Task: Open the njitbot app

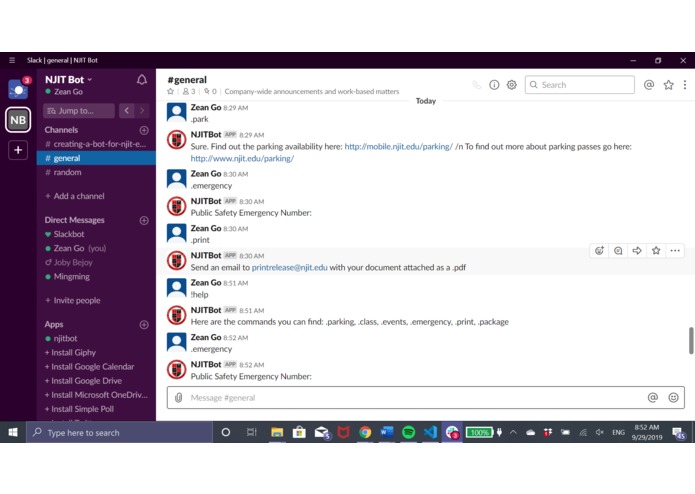Action: [x=96, y=338]
